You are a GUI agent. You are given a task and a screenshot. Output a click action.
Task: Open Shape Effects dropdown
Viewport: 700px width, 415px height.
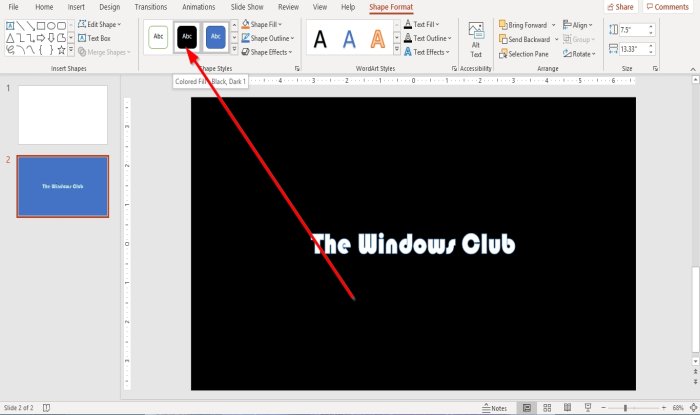(267, 52)
